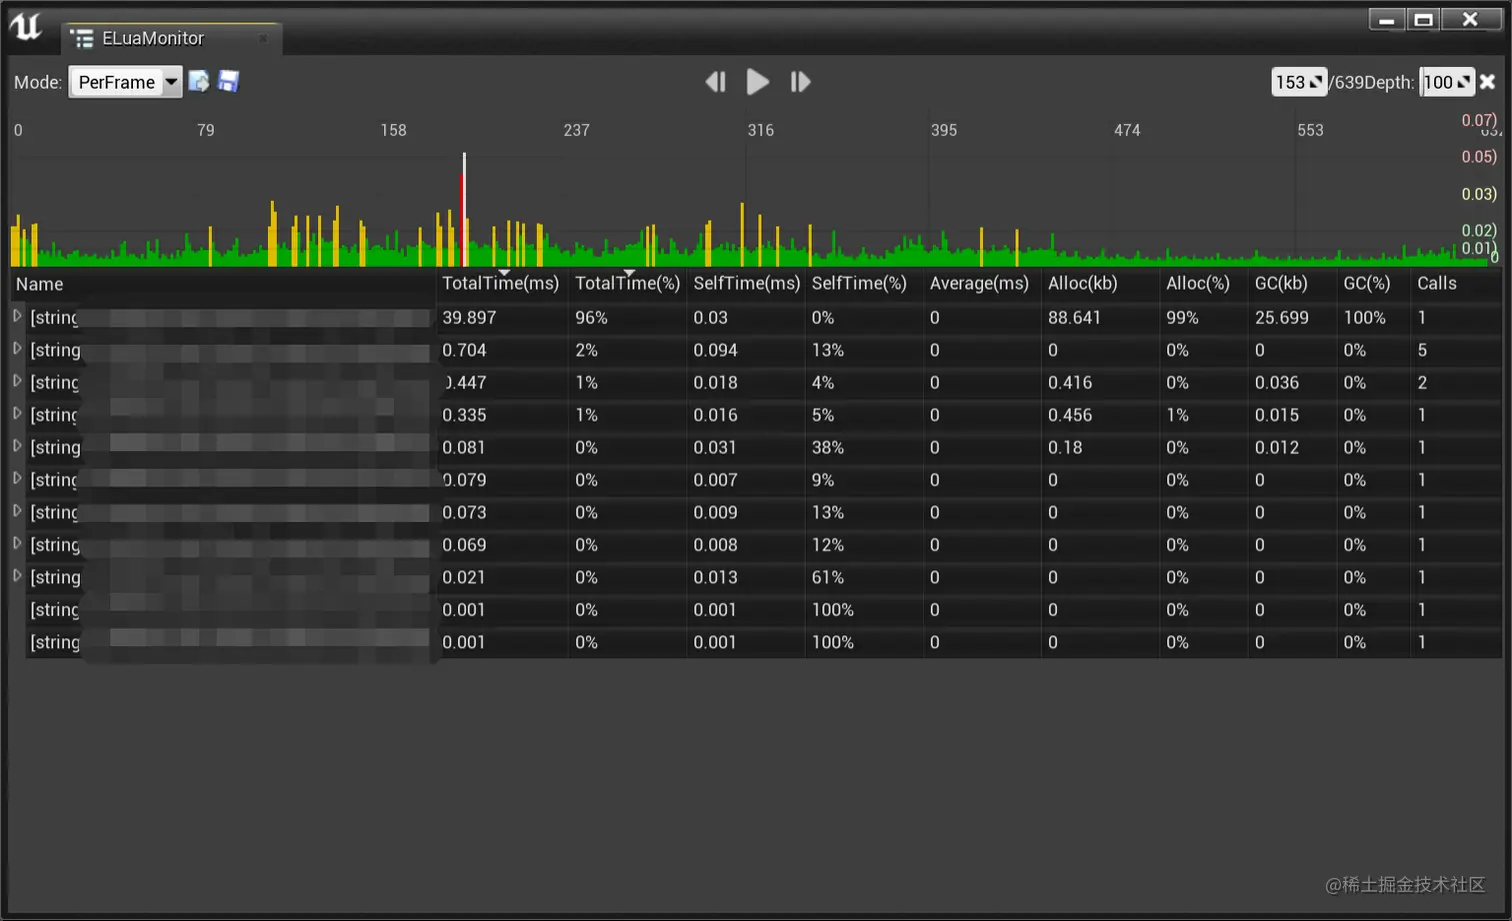Sort by the SelfTime(ms) column header
This screenshot has width=1512, height=921.
coord(746,284)
